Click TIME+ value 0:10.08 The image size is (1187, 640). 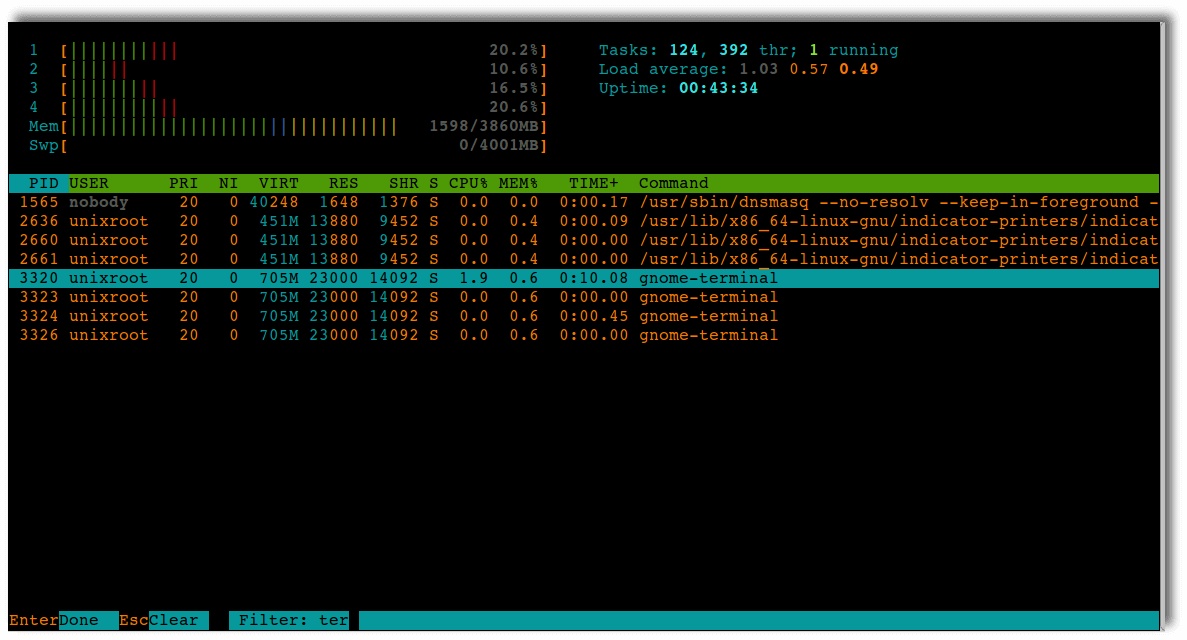(x=594, y=278)
